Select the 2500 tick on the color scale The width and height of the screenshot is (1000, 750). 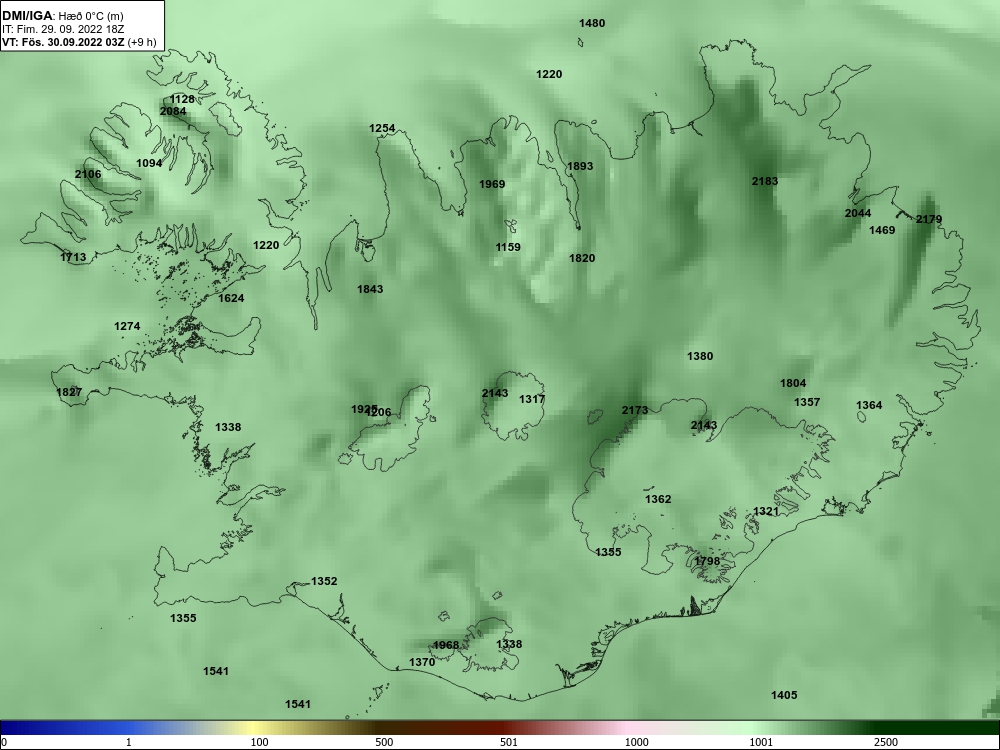886,742
